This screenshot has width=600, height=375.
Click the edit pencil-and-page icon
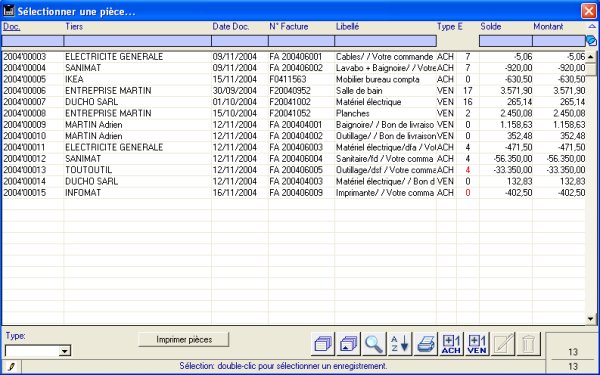[503, 343]
